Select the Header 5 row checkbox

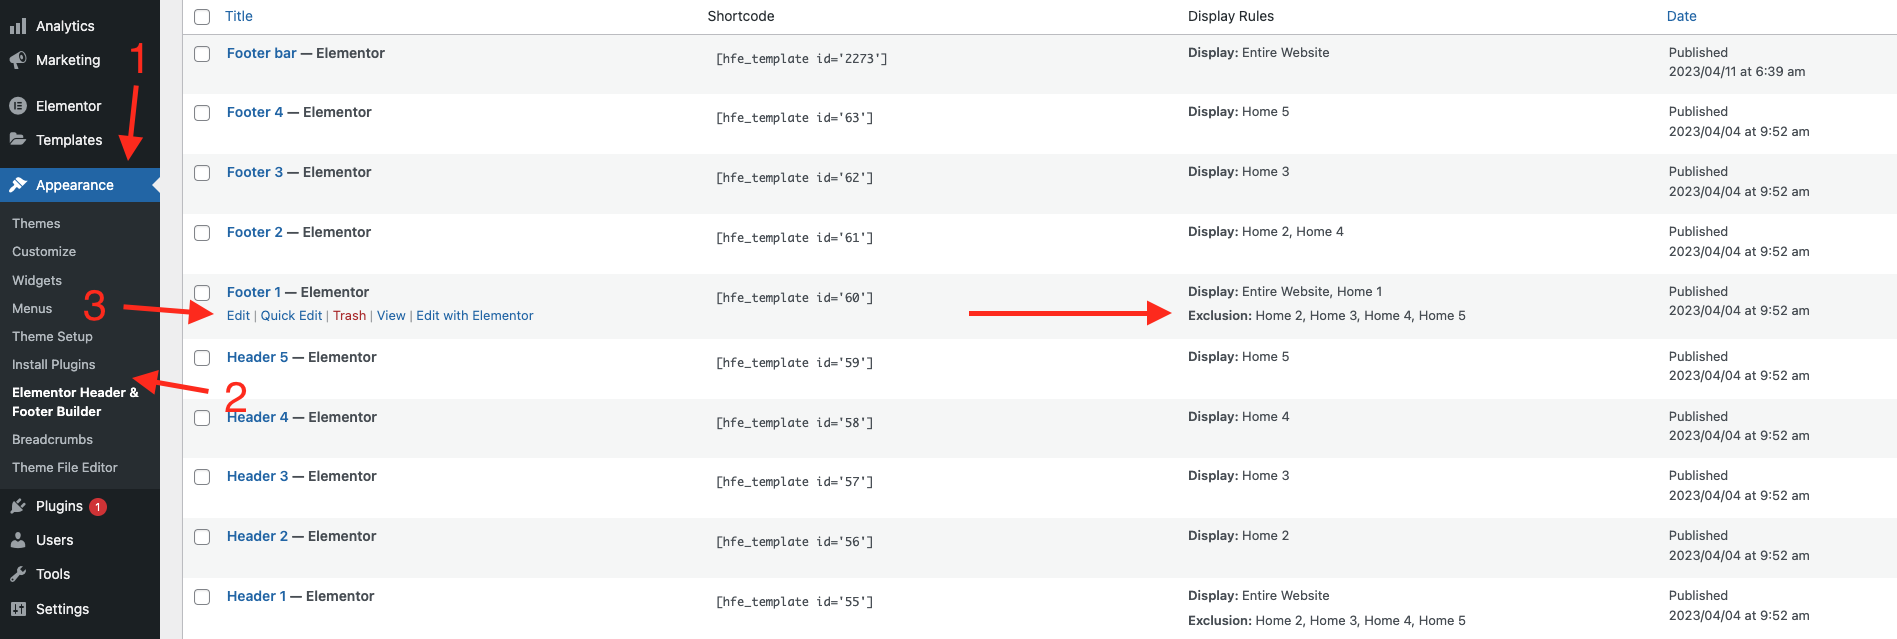point(202,358)
